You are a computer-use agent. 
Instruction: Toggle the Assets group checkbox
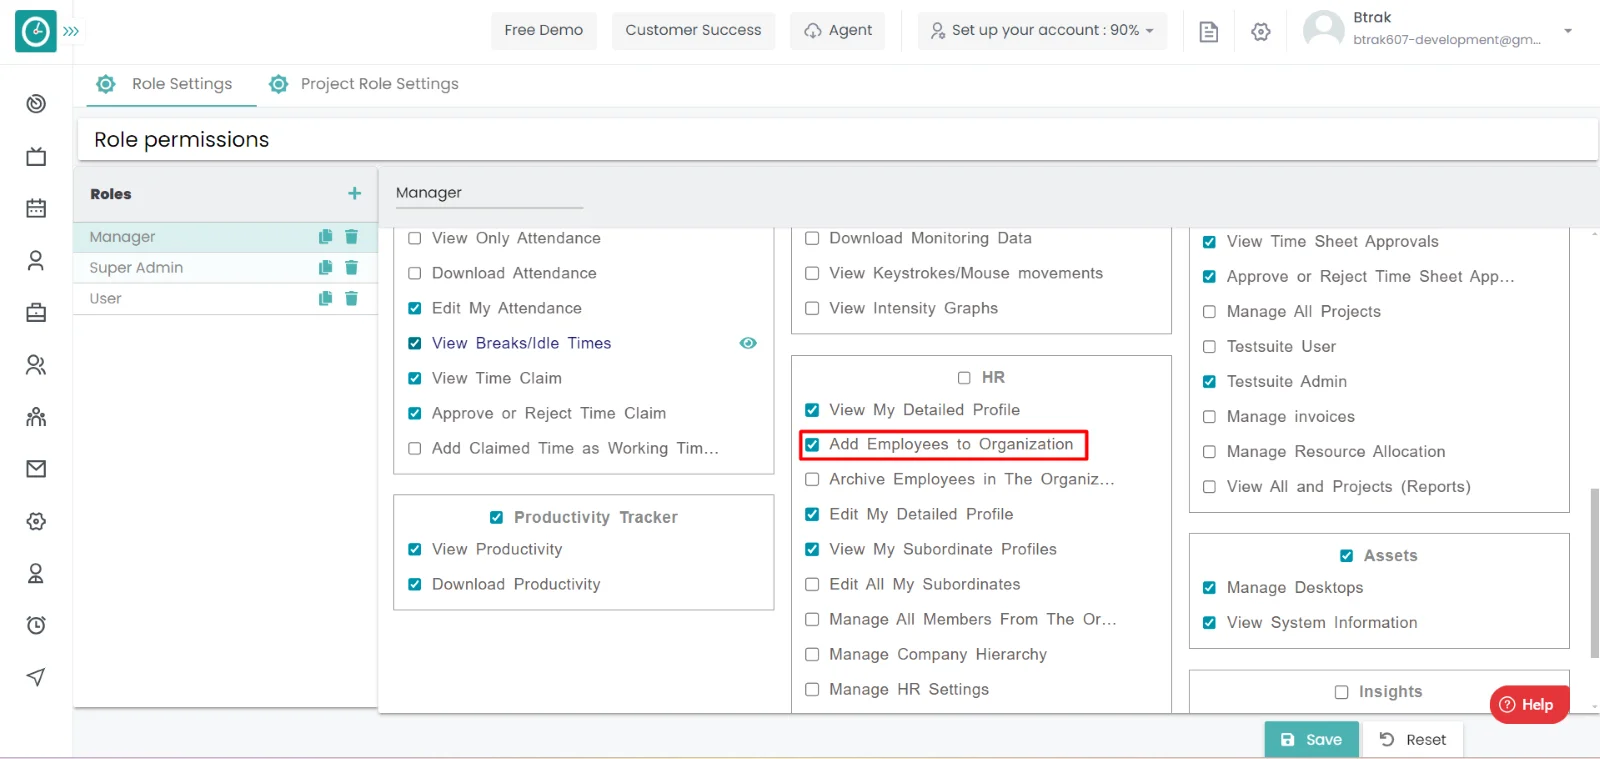1346,556
